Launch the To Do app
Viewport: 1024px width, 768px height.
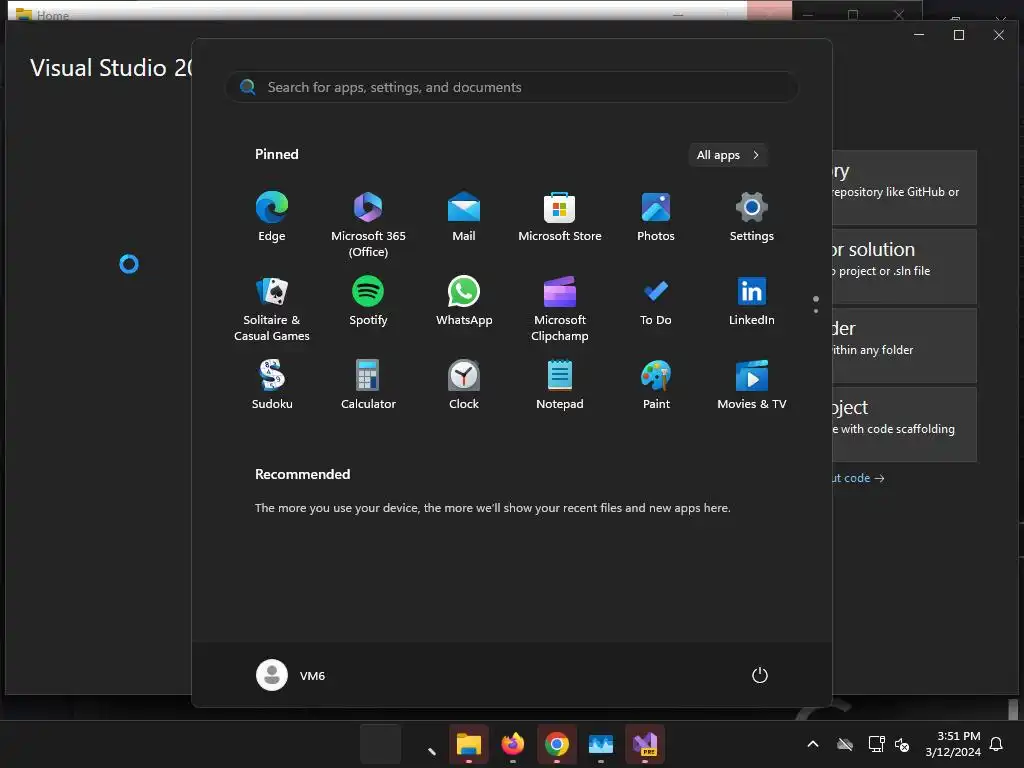click(x=656, y=302)
